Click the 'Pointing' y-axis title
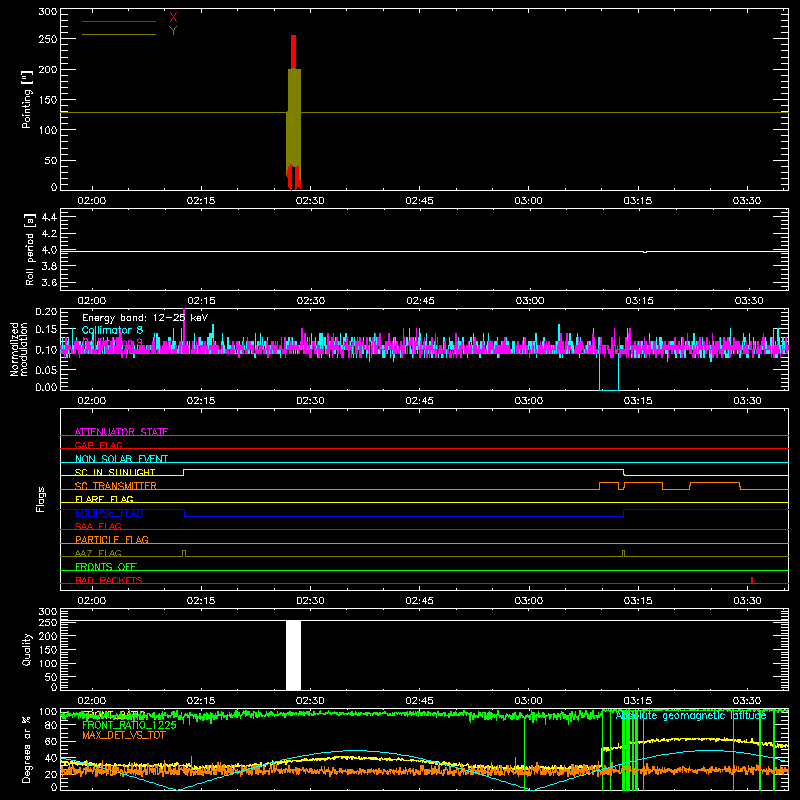 point(27,99)
